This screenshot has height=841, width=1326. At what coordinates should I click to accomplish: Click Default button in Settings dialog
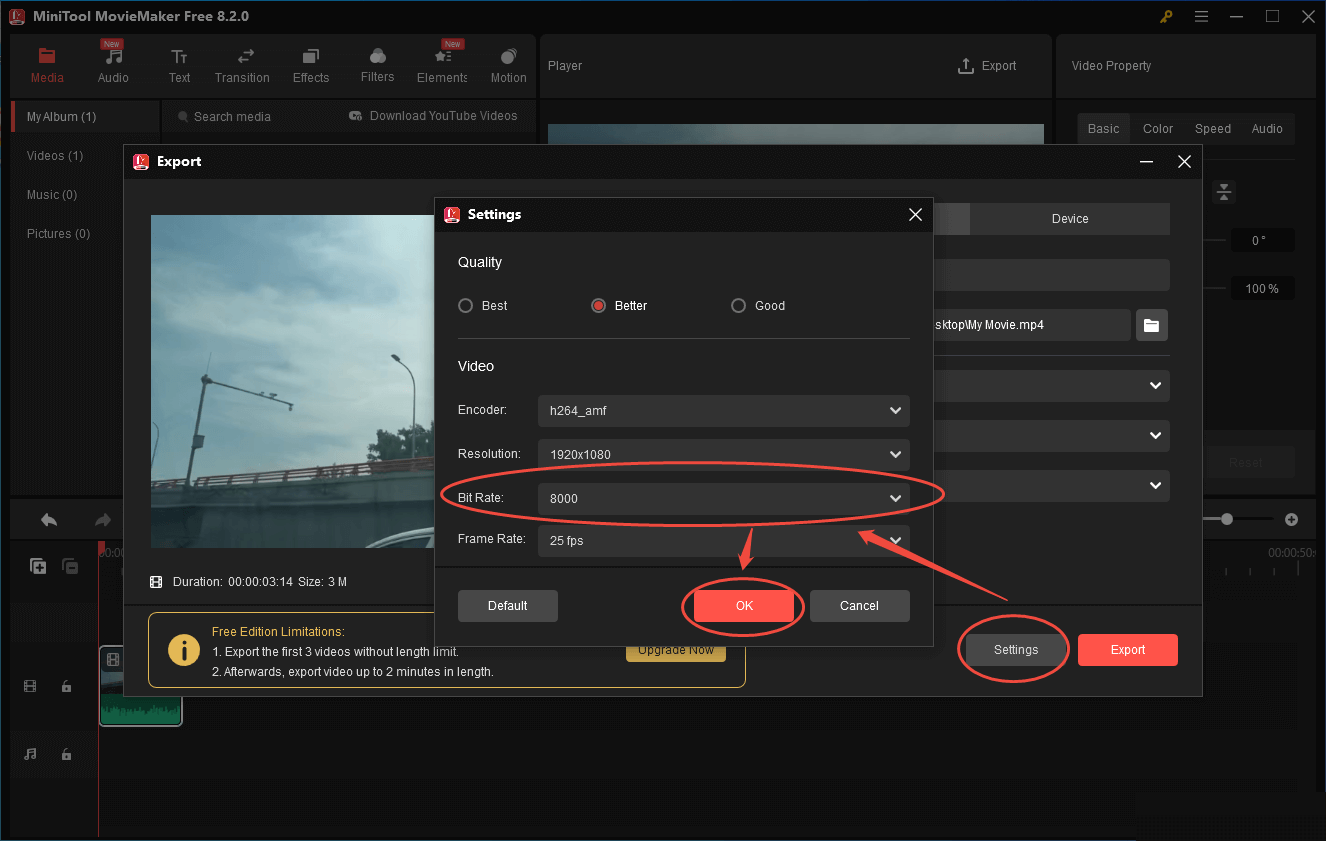(x=507, y=606)
